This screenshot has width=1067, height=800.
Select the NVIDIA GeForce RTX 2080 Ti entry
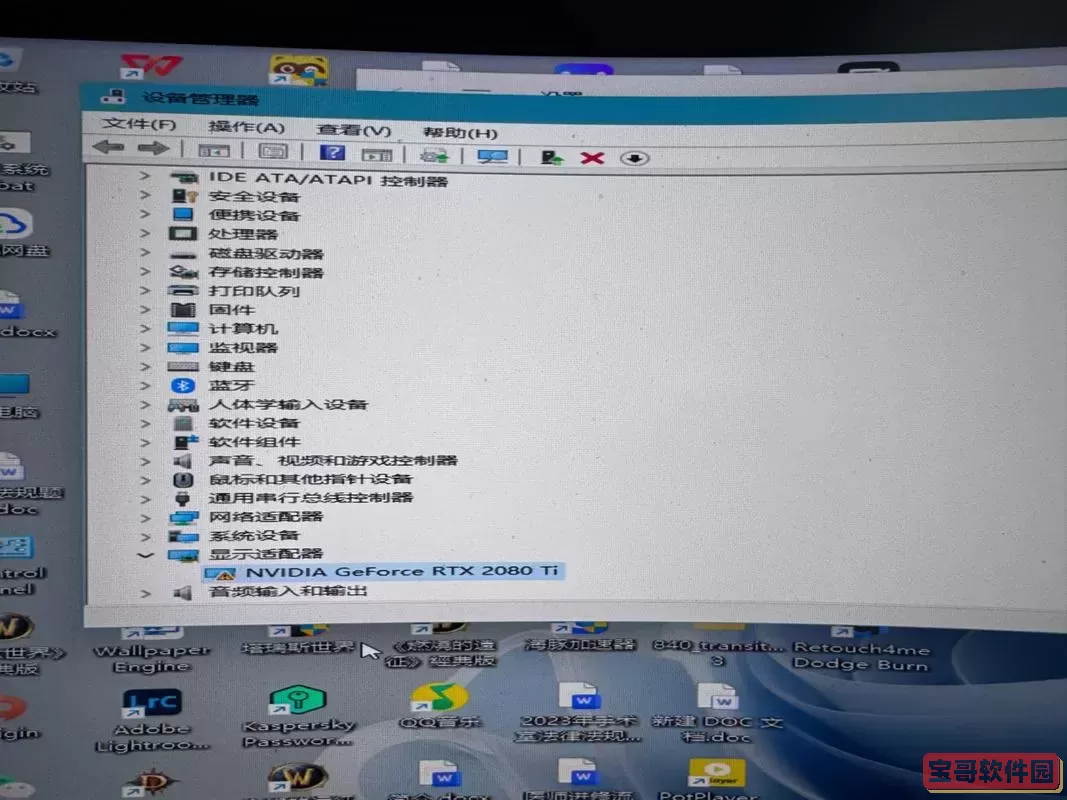(x=390, y=571)
